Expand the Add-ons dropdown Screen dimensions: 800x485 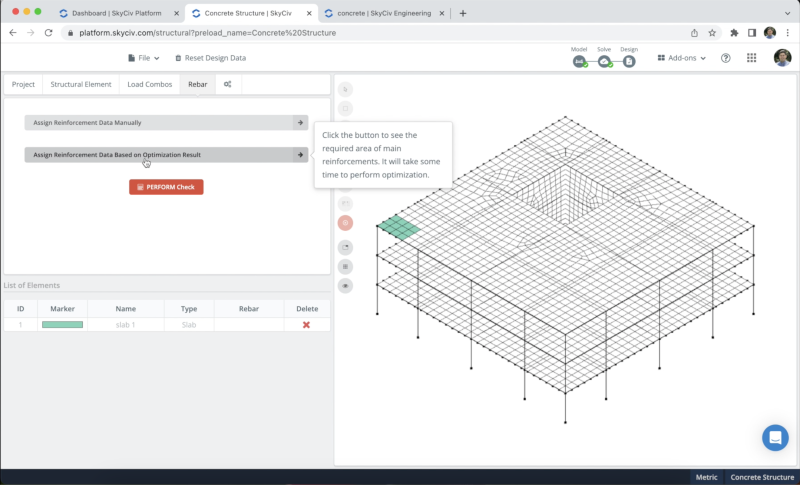coord(682,58)
